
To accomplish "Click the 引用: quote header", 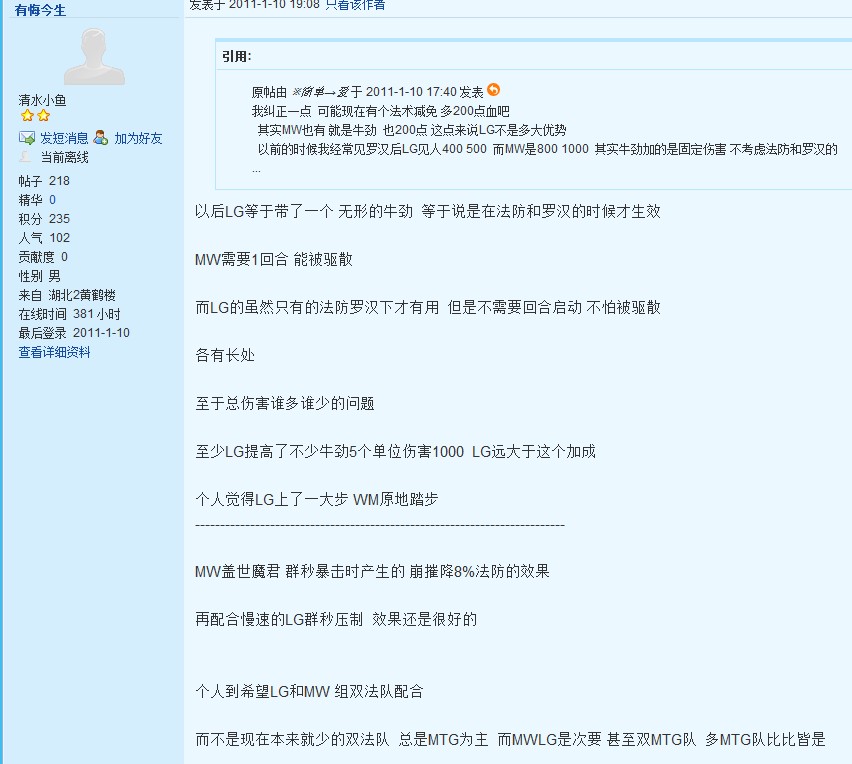I will pos(237,57).
